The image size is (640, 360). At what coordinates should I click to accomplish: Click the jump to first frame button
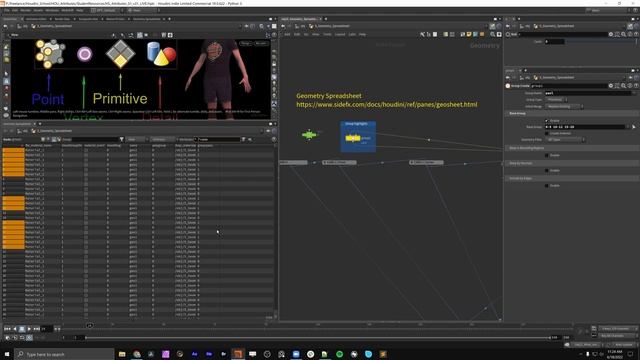[x=7, y=329]
